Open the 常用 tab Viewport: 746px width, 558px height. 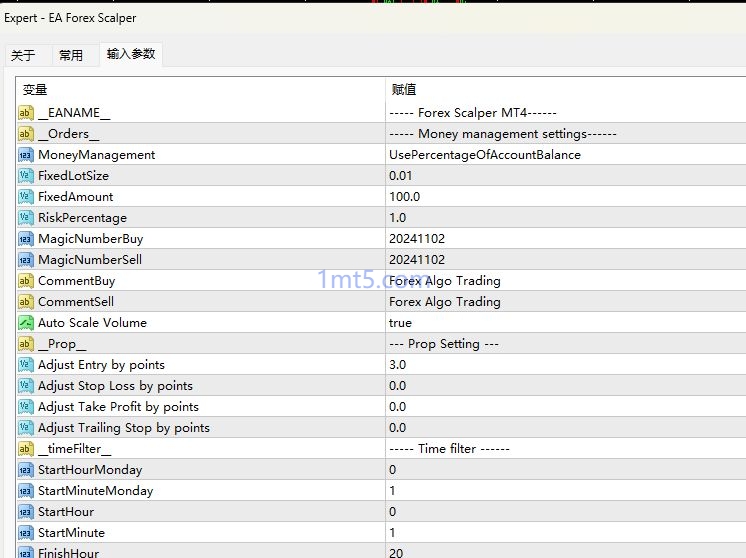(71, 56)
